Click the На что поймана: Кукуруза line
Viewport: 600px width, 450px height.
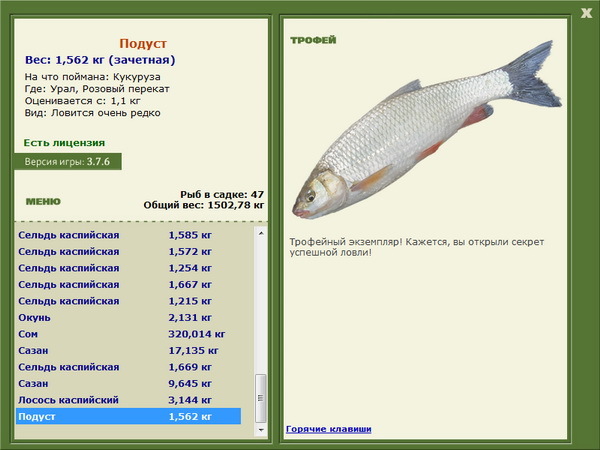(x=93, y=77)
